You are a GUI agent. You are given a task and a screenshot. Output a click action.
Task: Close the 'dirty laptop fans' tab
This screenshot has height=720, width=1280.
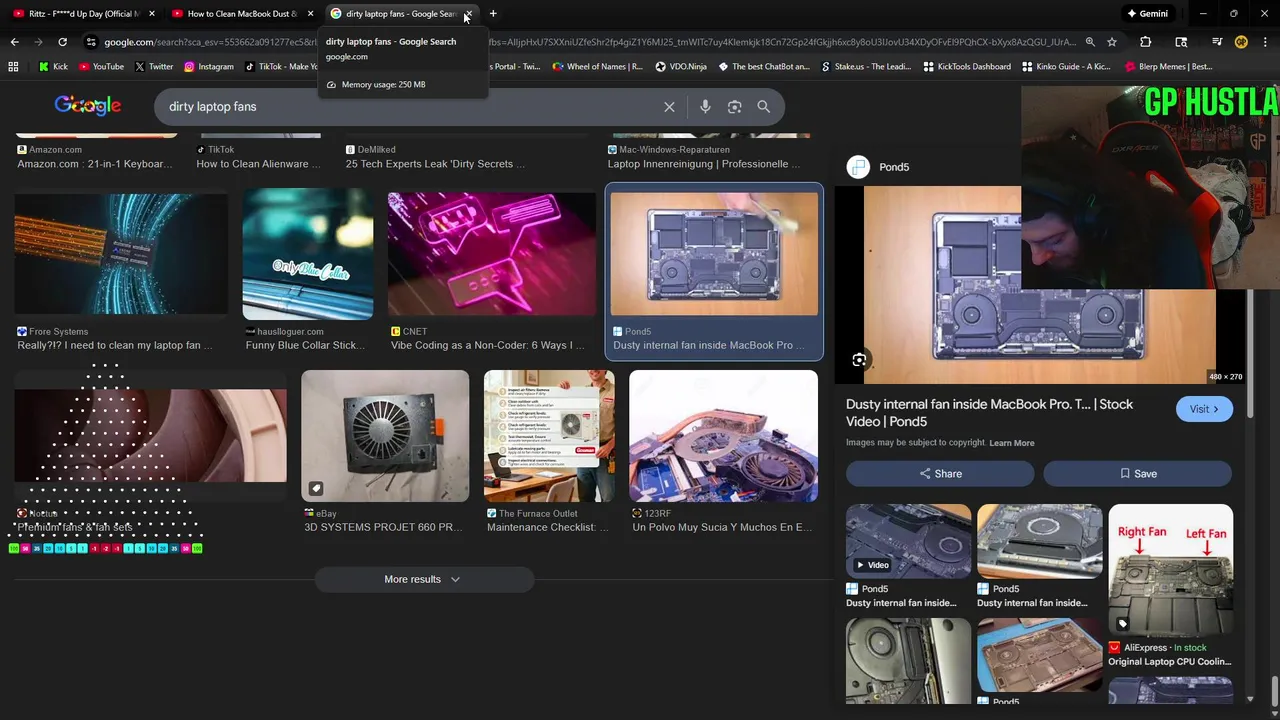pyautogui.click(x=468, y=14)
